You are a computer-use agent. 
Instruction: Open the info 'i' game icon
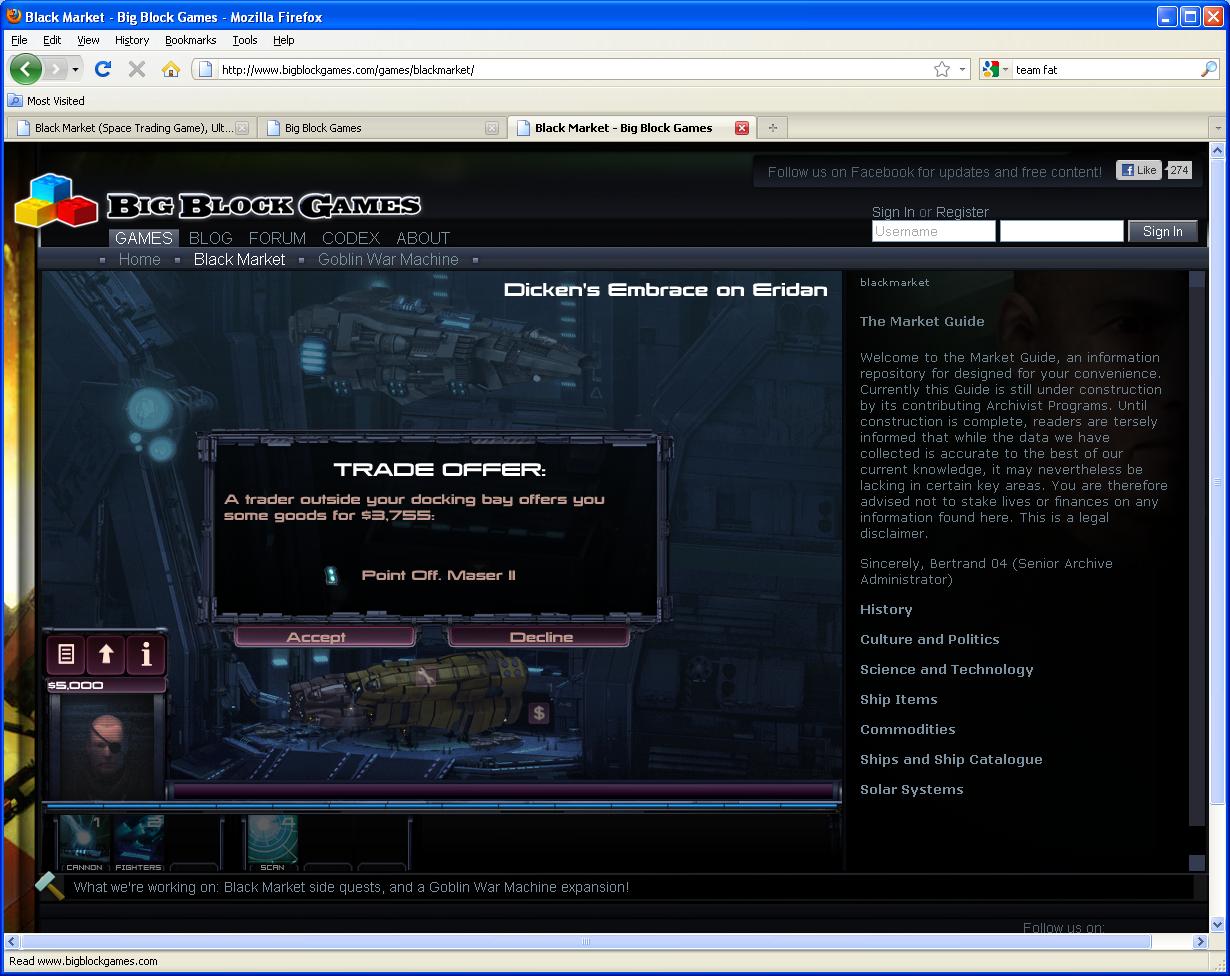point(146,655)
